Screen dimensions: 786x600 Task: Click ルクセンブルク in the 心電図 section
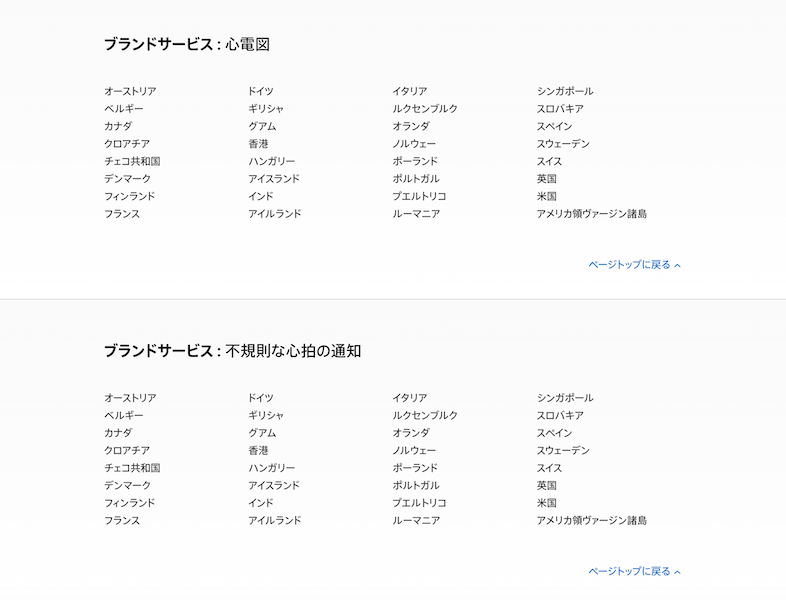[425, 109]
